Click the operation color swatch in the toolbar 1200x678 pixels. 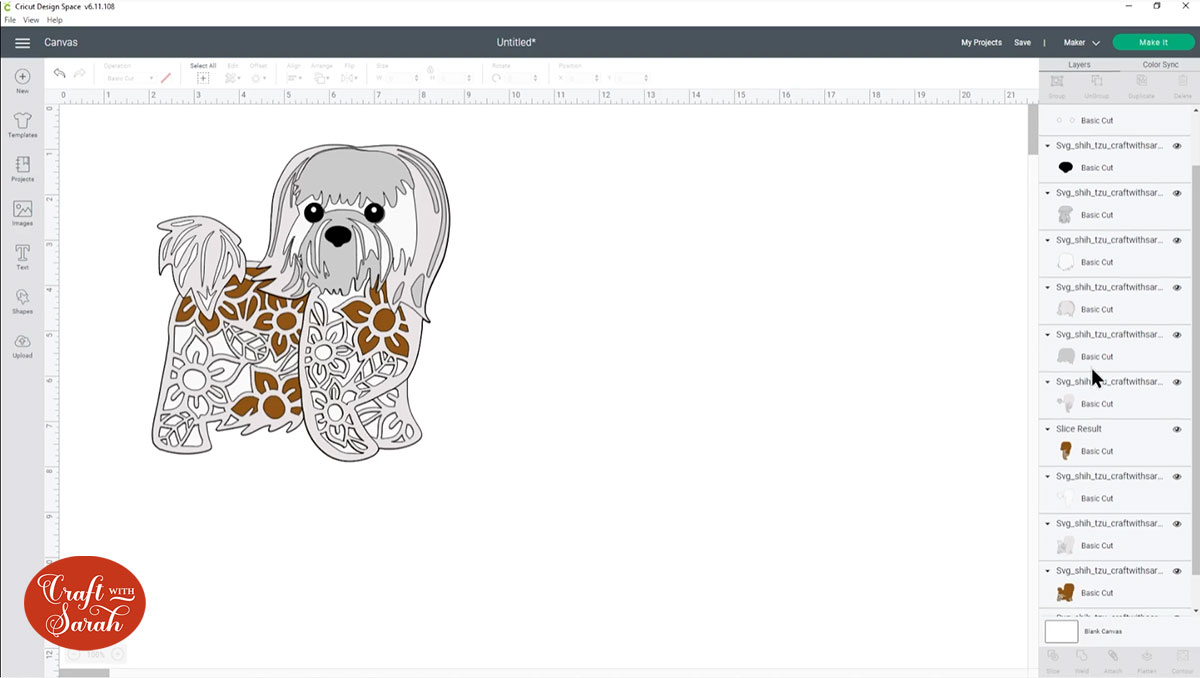coord(165,77)
